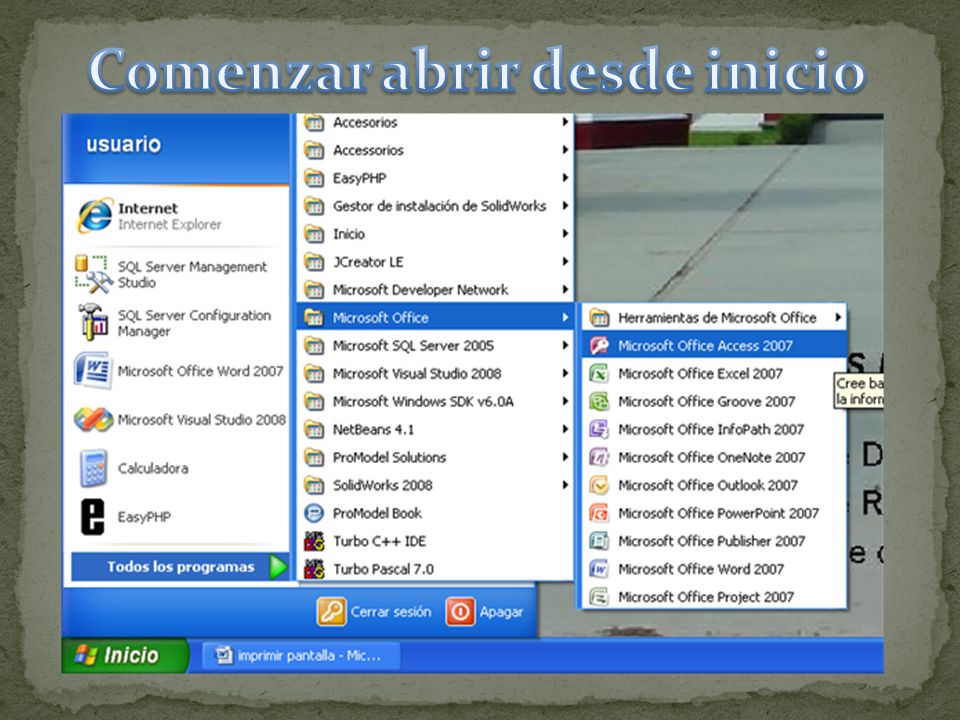Click the Apagar label
960x720 pixels.
coord(501,612)
